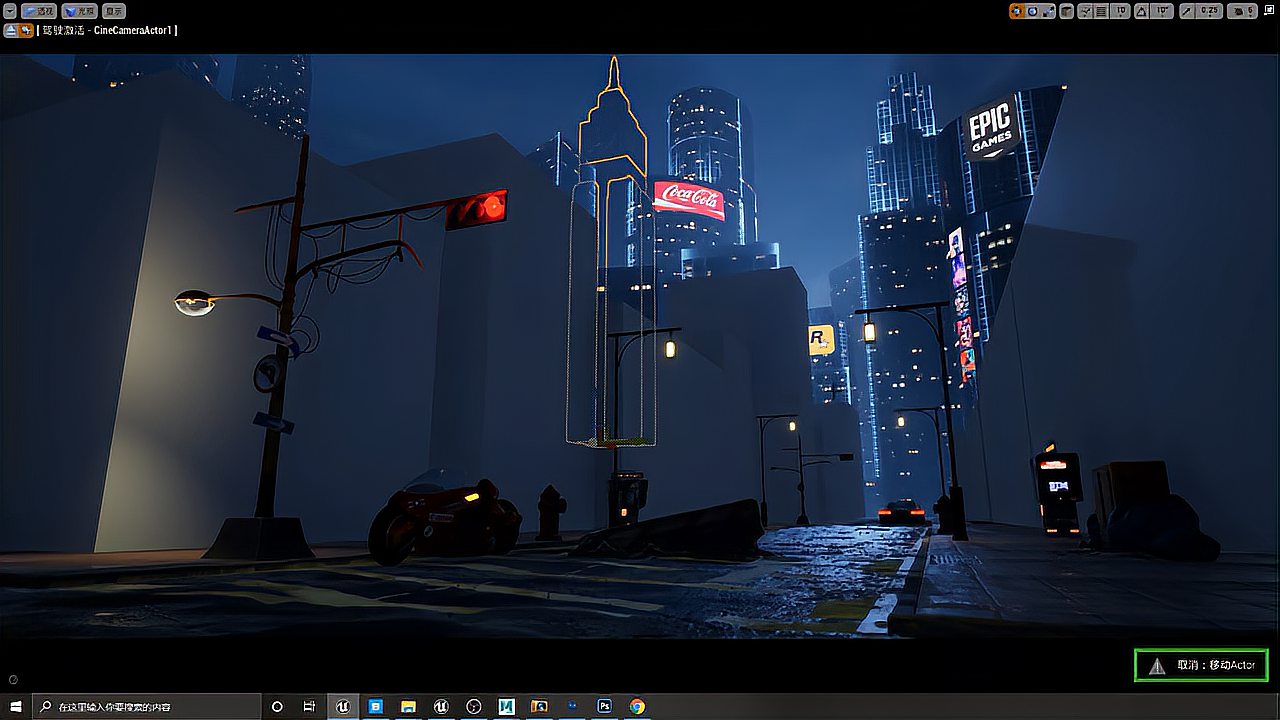Open the Windows Start menu
The height and width of the screenshot is (720, 1280).
[x=16, y=706]
